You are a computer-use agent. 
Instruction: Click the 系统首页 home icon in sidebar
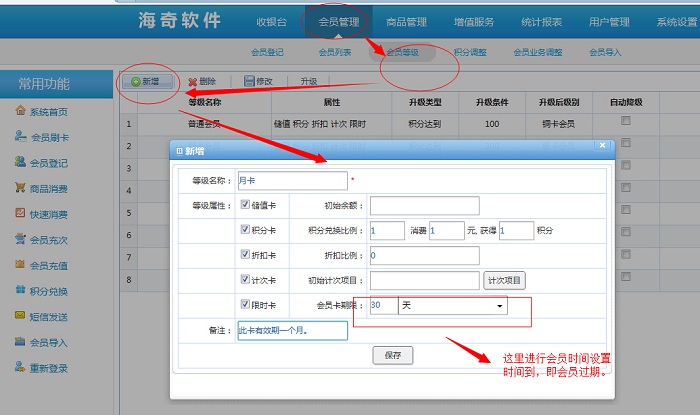click(20, 110)
